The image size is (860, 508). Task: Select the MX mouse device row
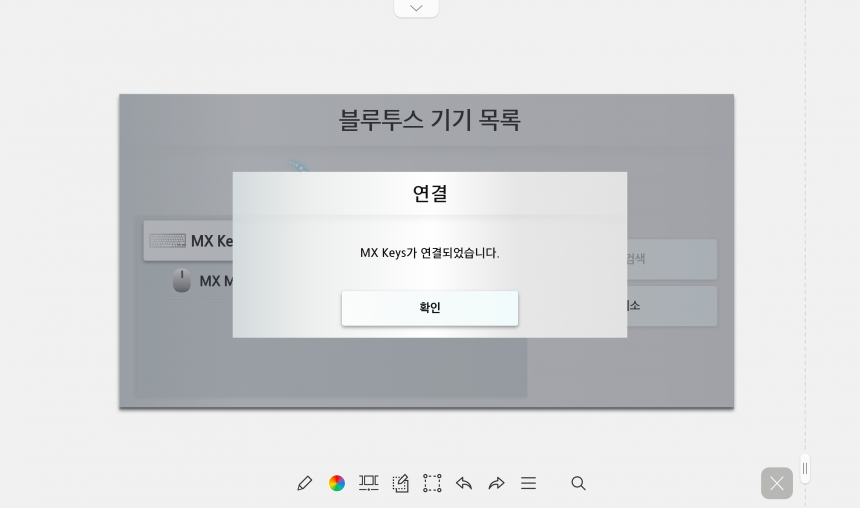(x=198, y=281)
